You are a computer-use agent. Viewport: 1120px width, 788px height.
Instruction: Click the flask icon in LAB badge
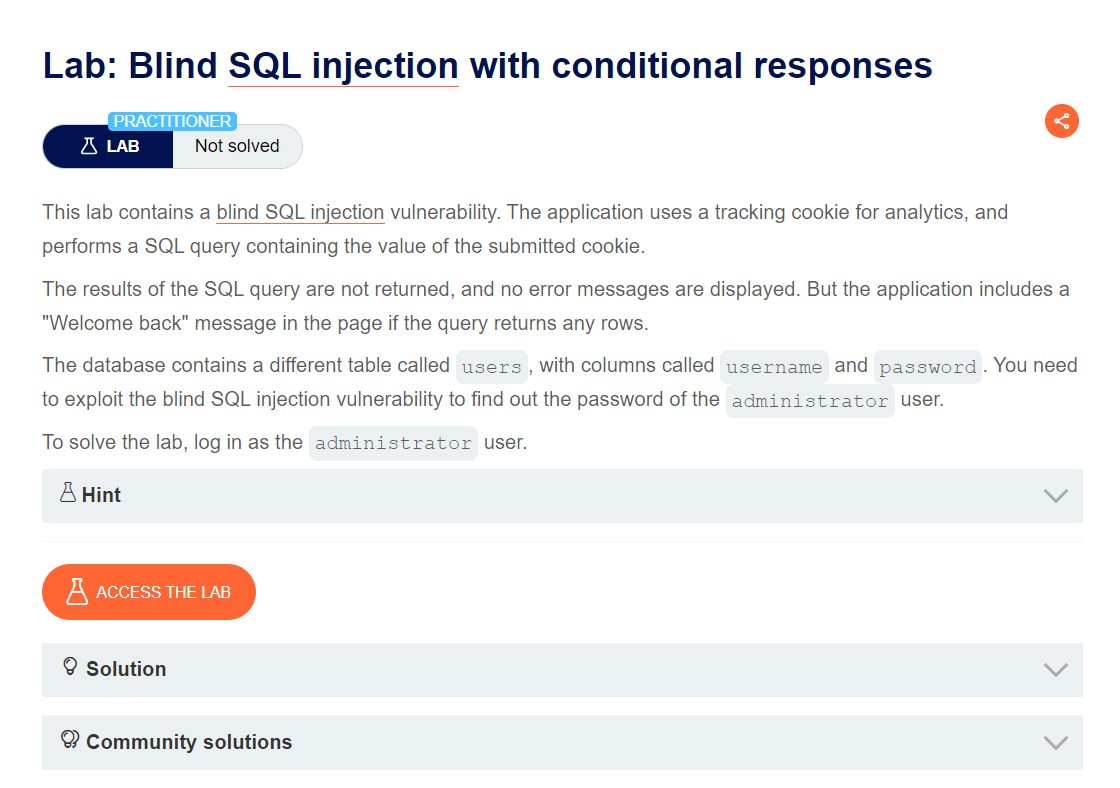(89, 146)
